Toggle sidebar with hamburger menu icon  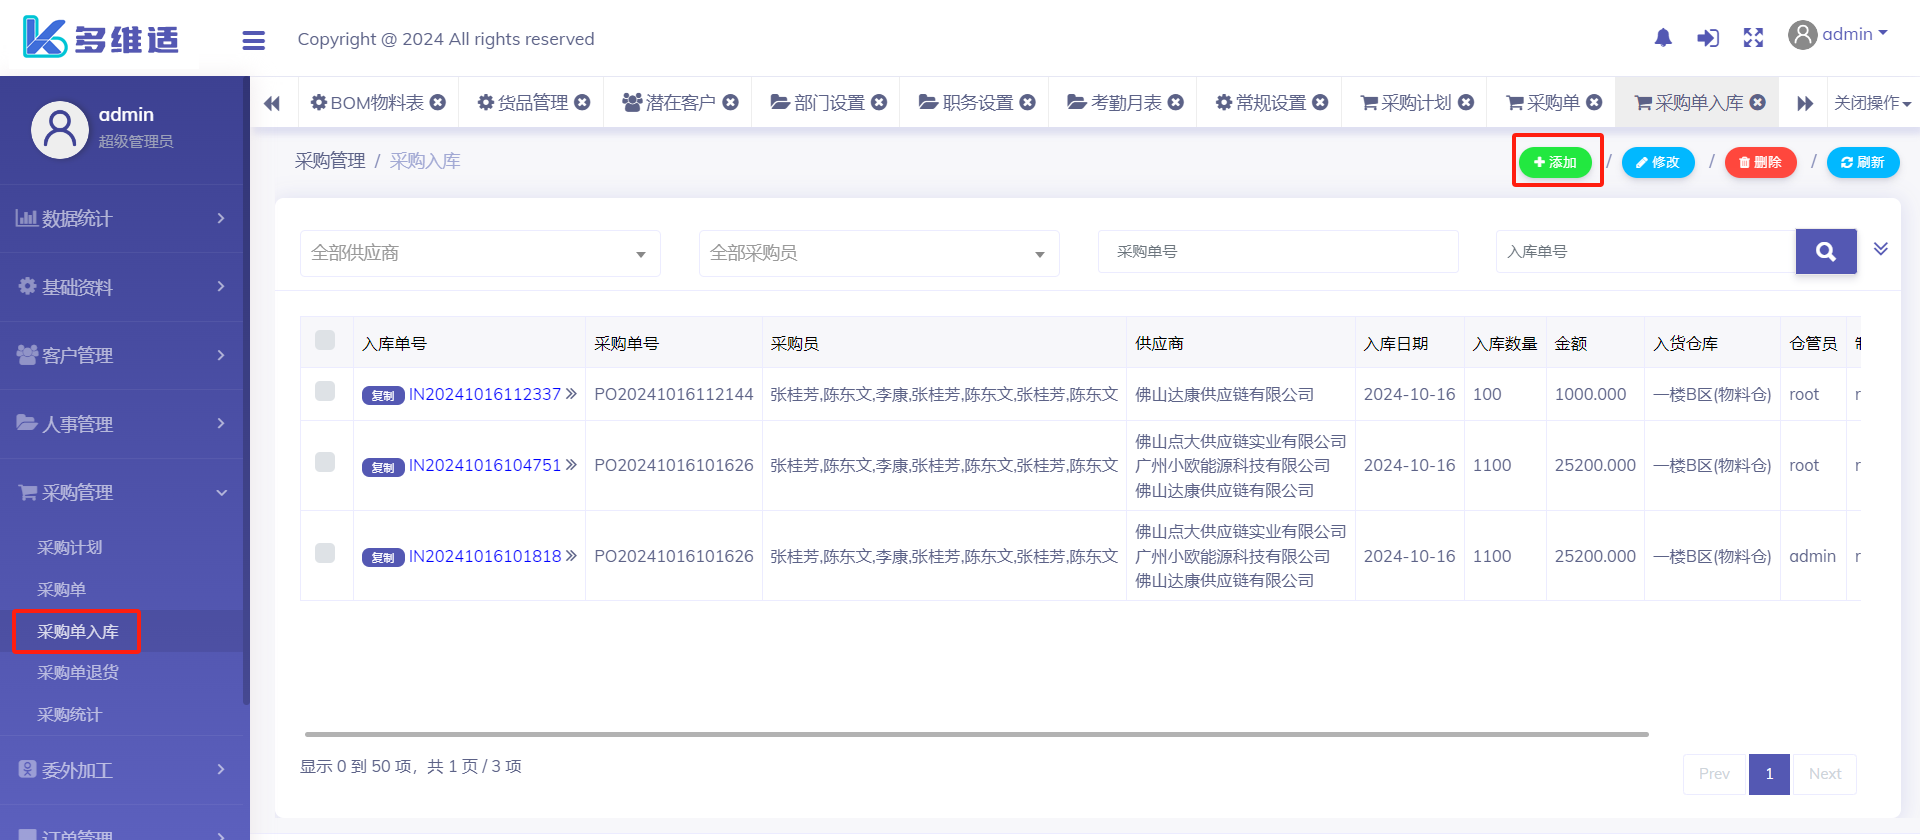coord(254,40)
